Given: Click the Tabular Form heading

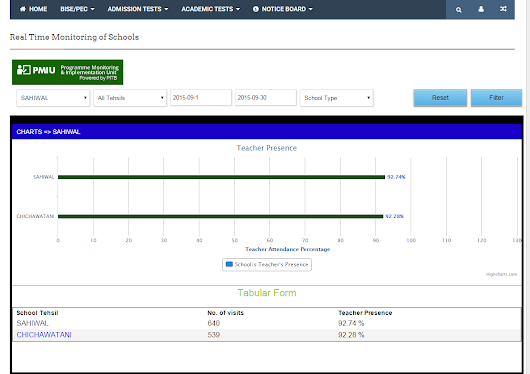Looking at the screenshot, I should tap(267, 293).
